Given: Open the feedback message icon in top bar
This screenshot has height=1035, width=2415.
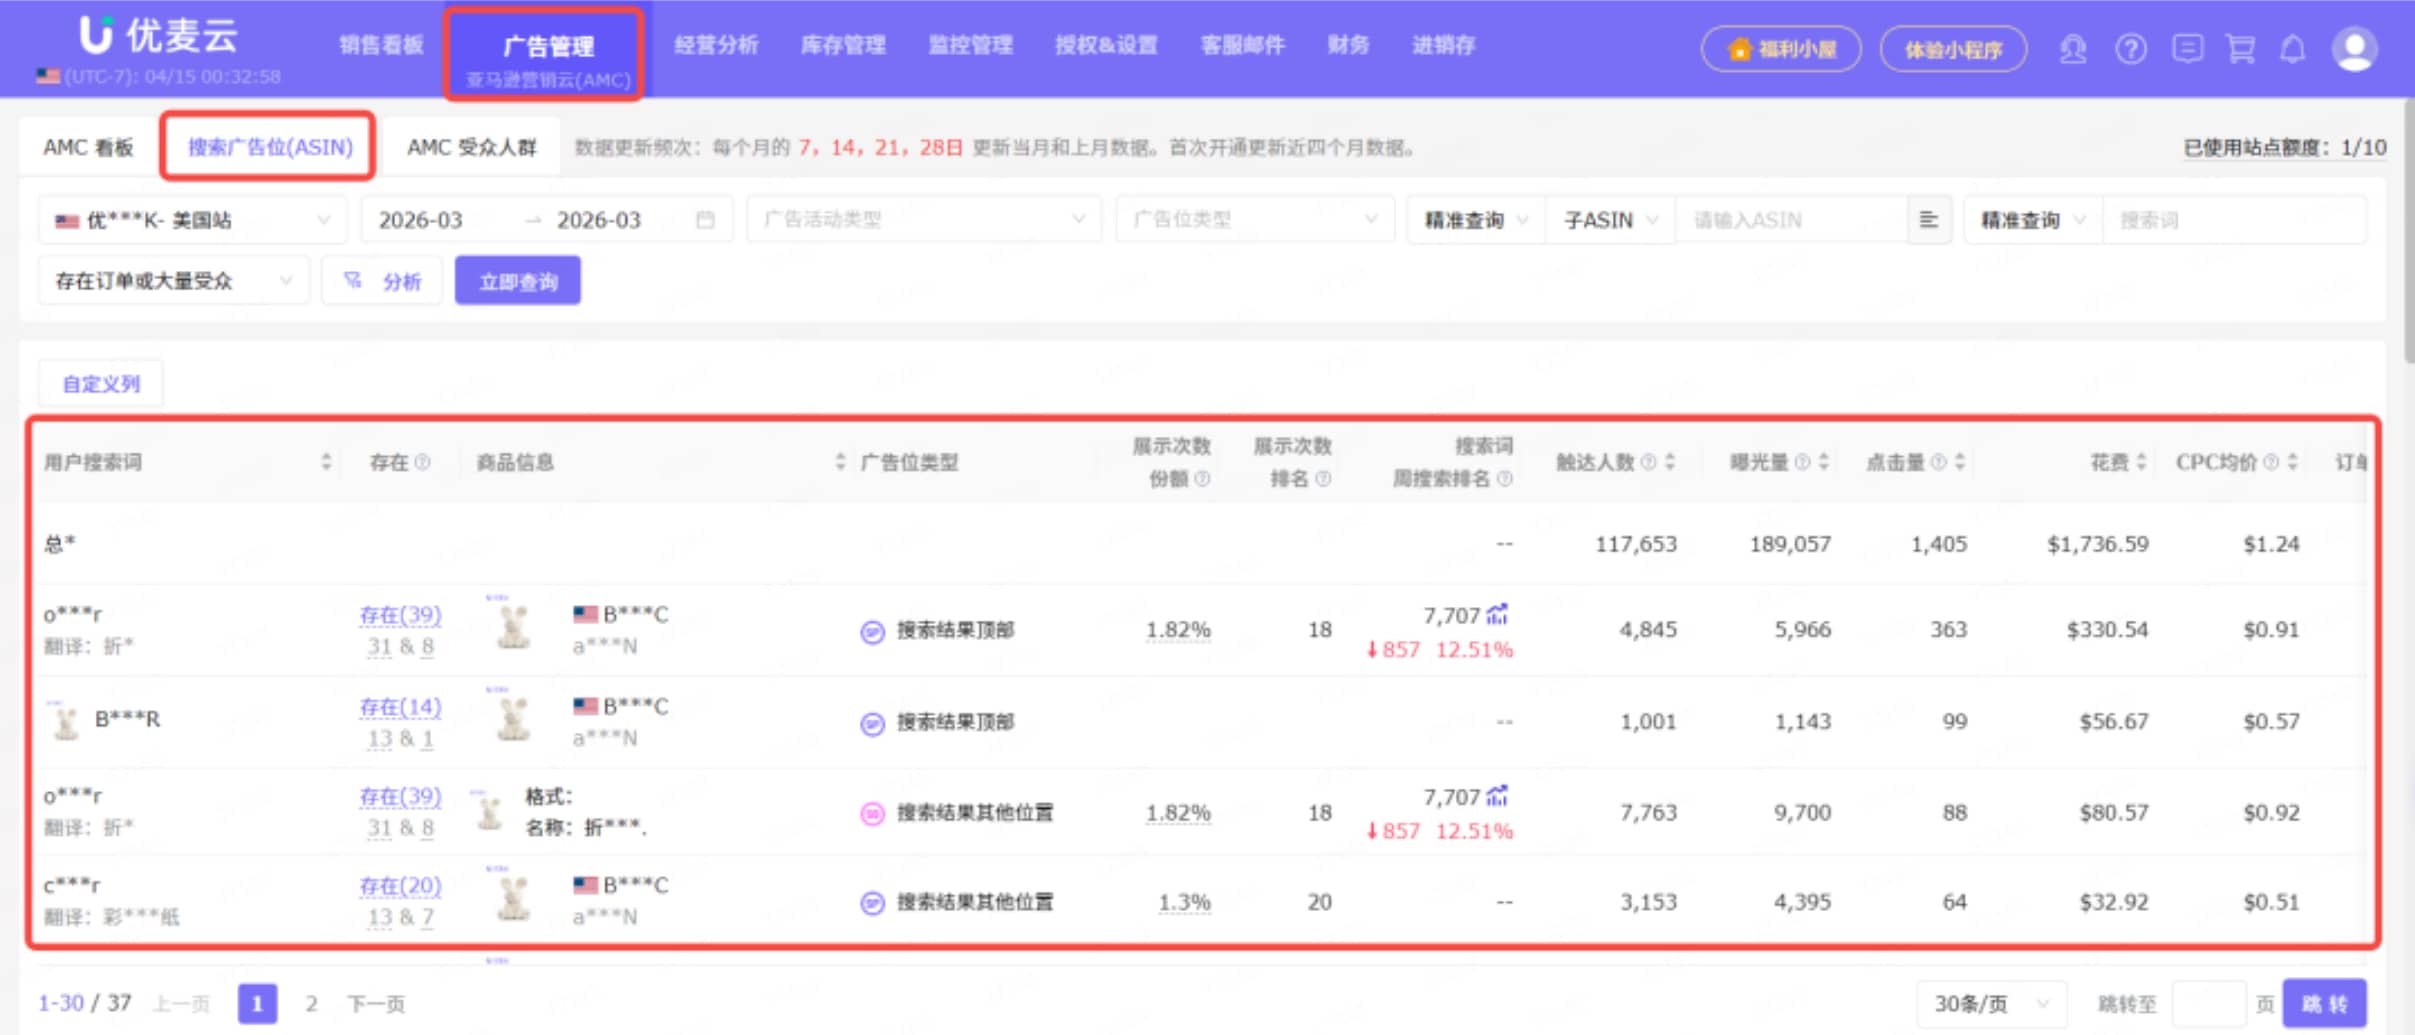Looking at the screenshot, I should (x=2188, y=48).
